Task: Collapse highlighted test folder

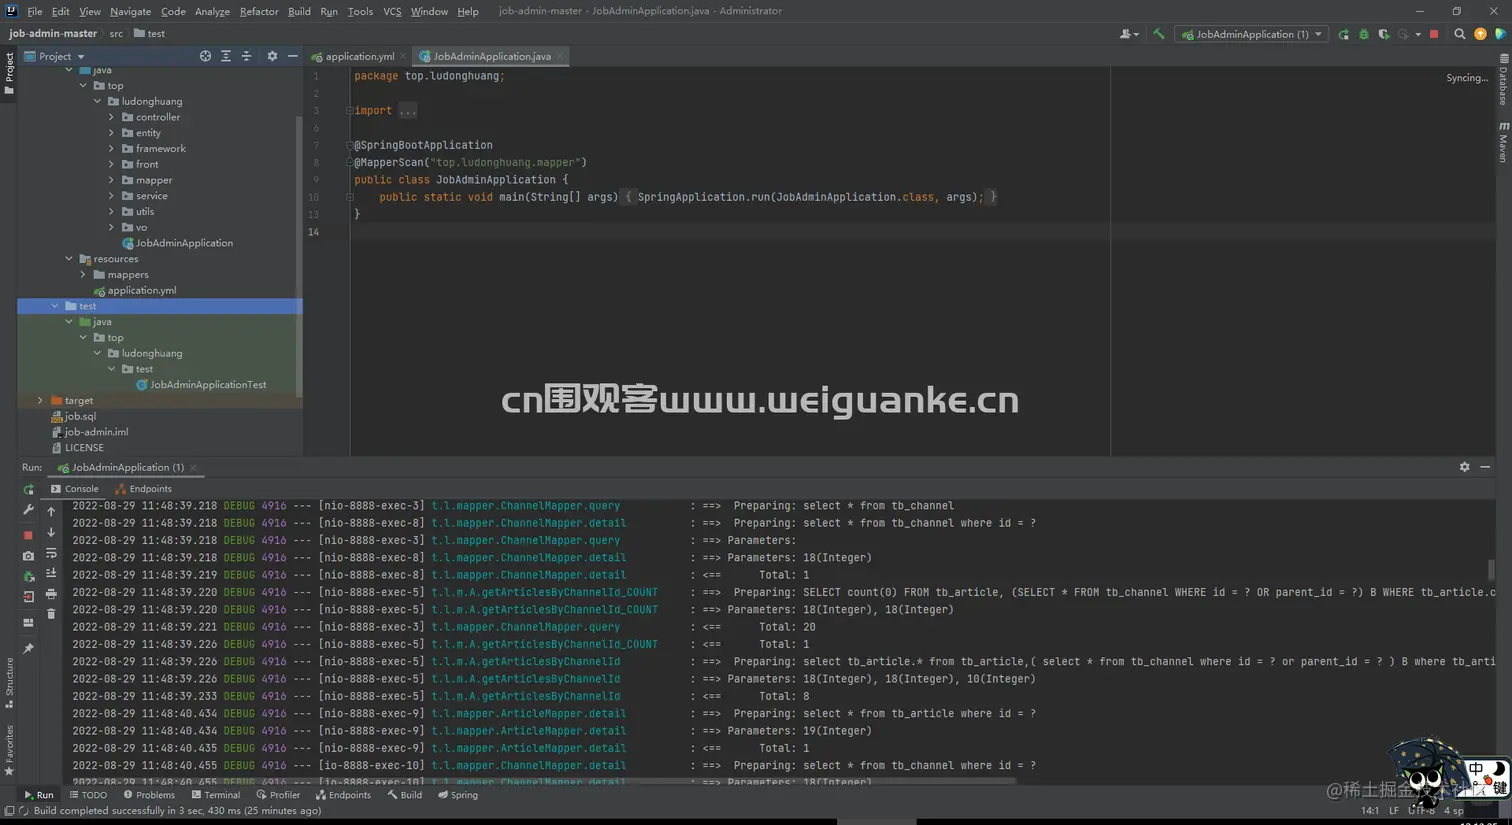Action: (55, 306)
